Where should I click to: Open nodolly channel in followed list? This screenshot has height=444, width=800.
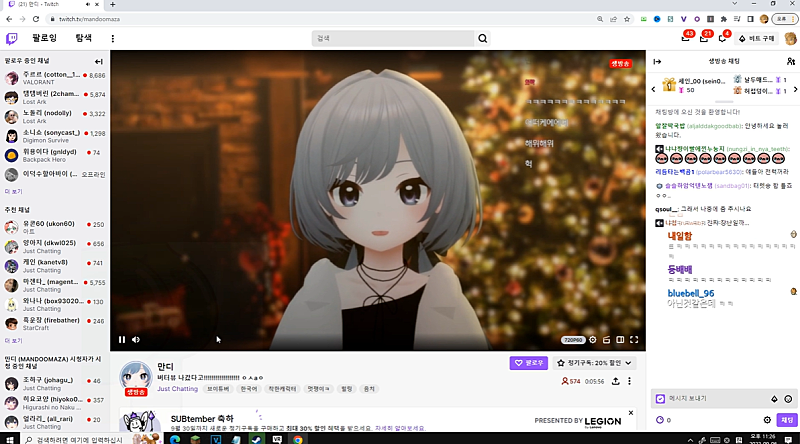tap(55, 117)
